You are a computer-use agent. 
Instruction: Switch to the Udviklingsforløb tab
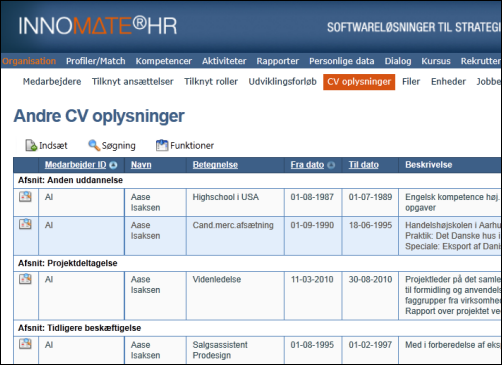click(x=283, y=82)
